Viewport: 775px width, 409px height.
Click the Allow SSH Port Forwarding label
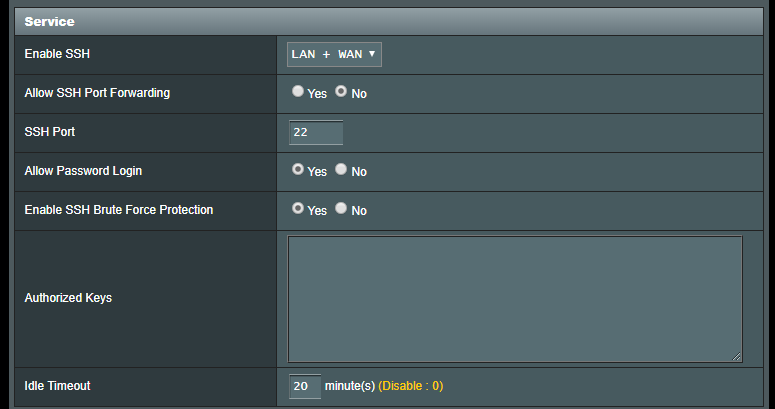pyautogui.click(x=97, y=93)
